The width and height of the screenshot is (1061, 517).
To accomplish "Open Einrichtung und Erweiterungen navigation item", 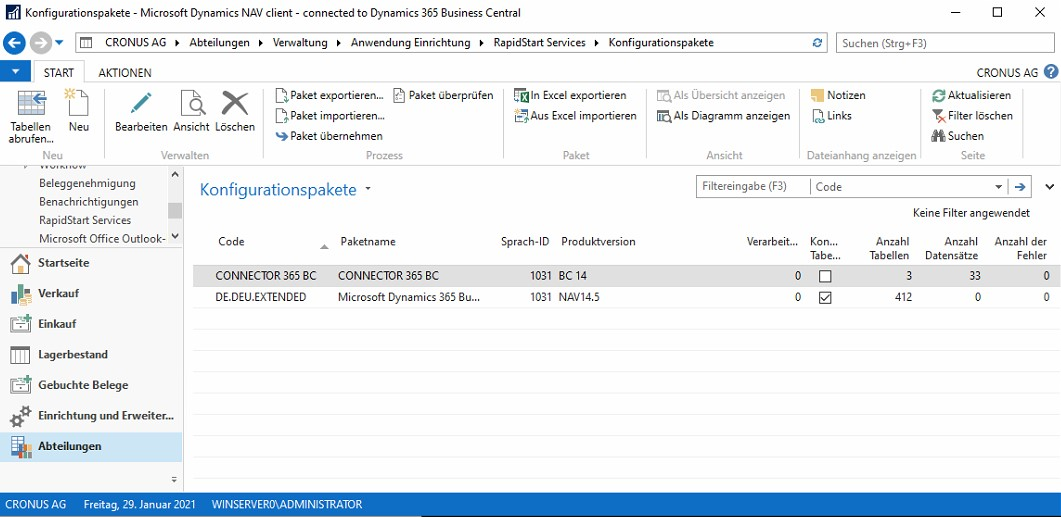I will point(91,415).
